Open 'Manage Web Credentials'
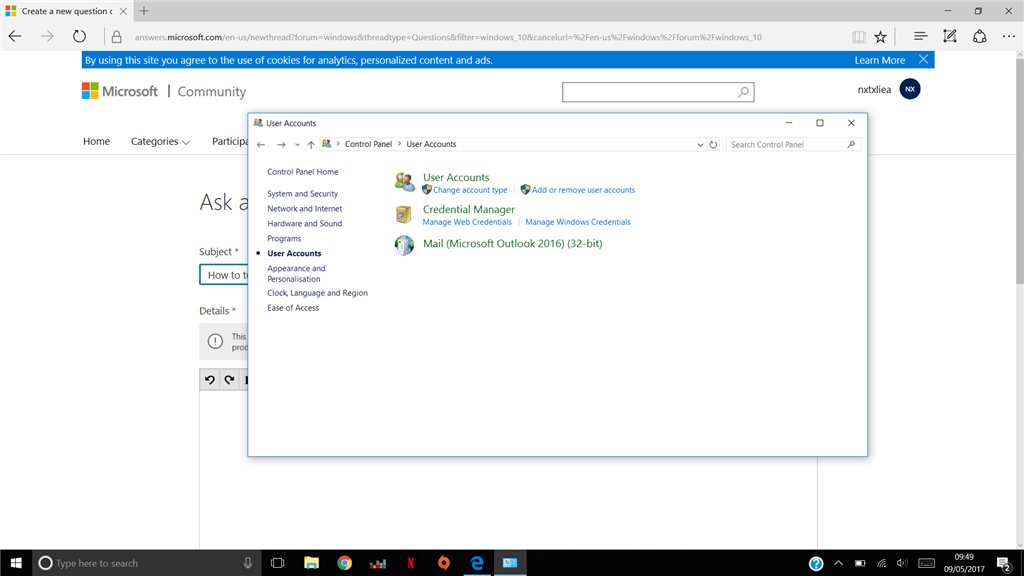Image resolution: width=1024 pixels, height=576 pixels. pyautogui.click(x=467, y=222)
